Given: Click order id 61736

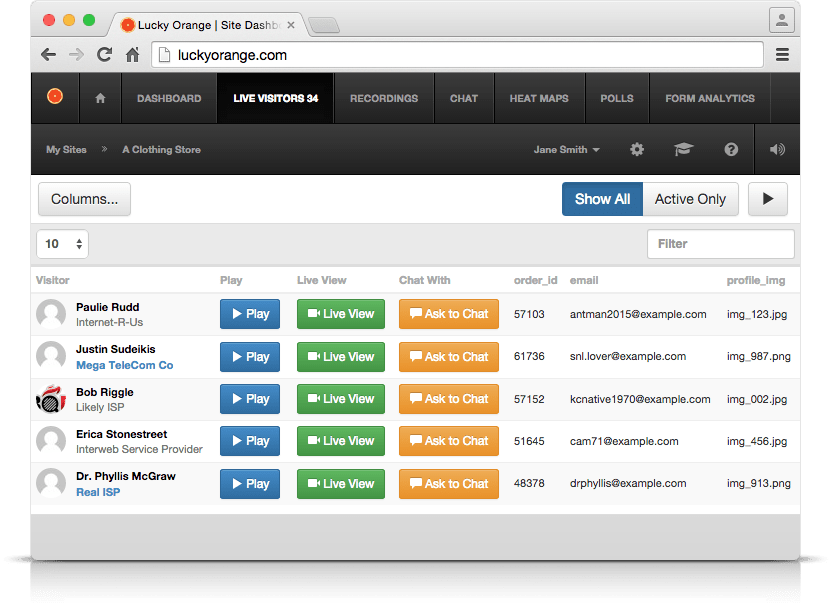Looking at the screenshot, I should click(529, 356).
